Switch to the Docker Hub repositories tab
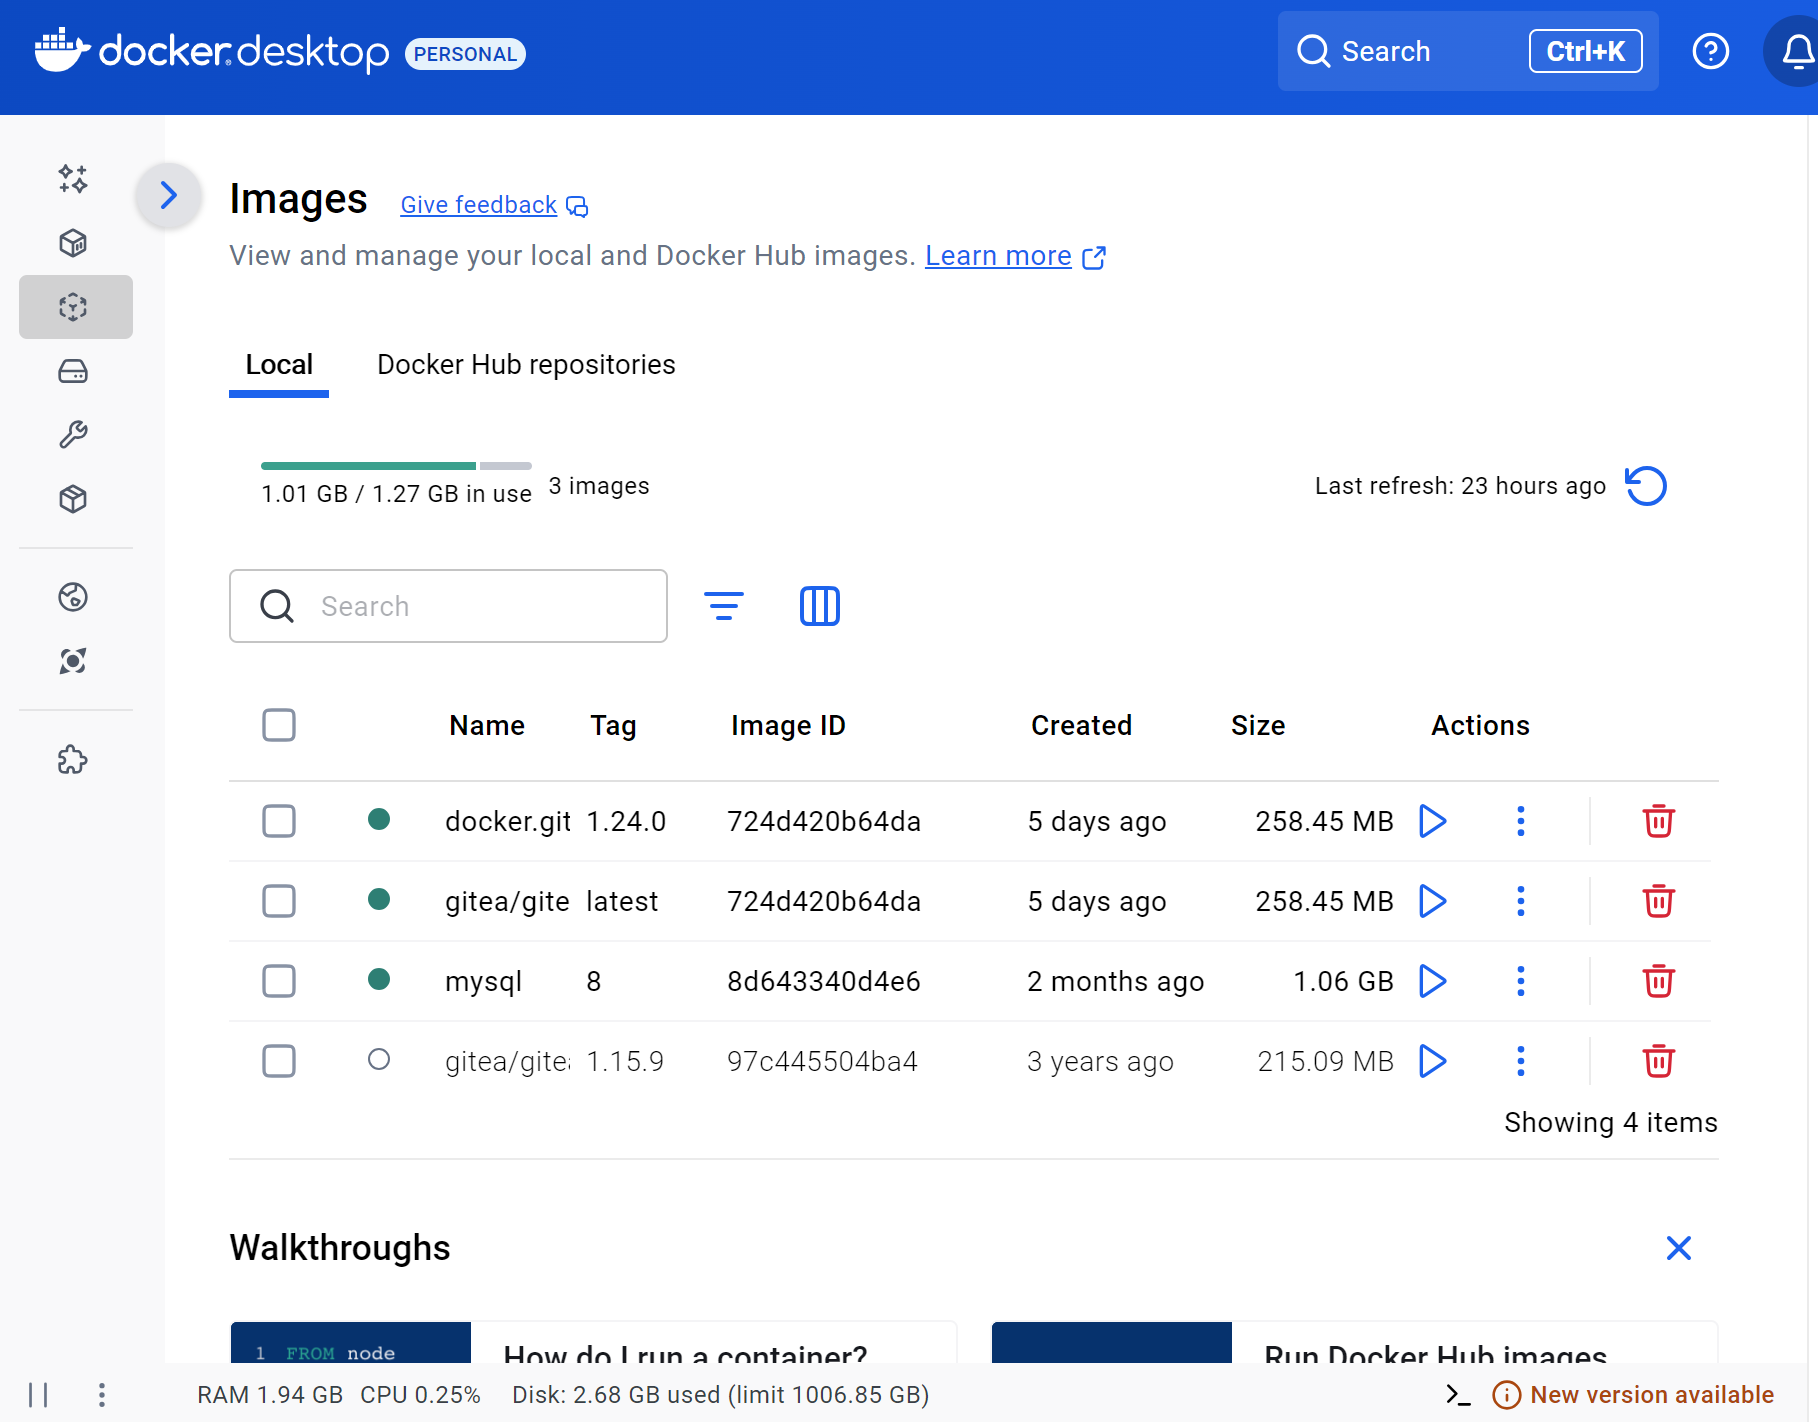 [525, 364]
